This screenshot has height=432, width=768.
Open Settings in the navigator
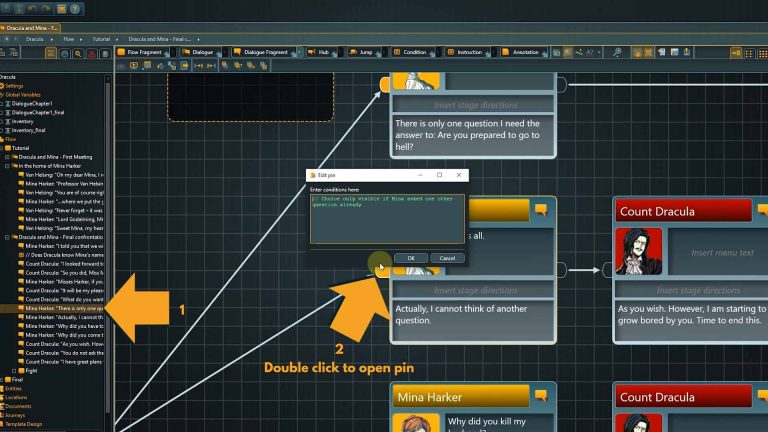click(x=14, y=86)
